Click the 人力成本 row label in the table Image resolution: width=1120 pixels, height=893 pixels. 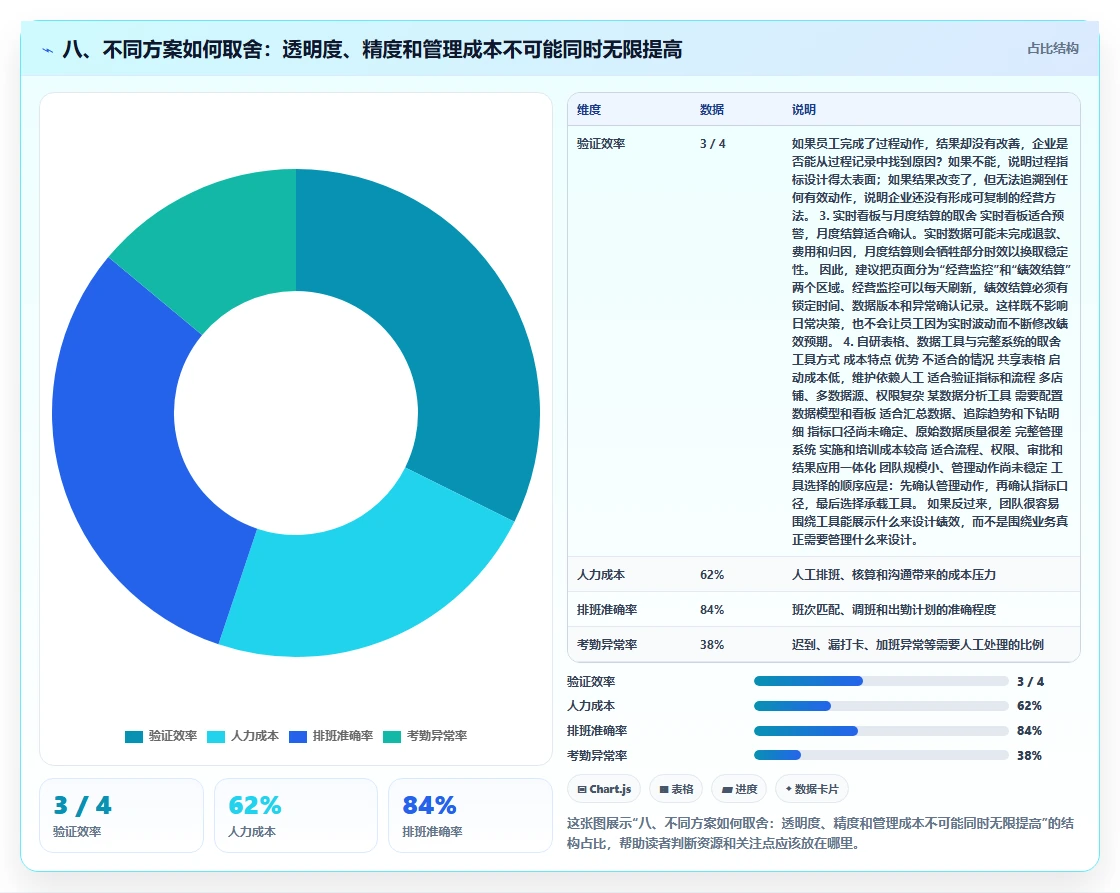[x=601, y=574]
